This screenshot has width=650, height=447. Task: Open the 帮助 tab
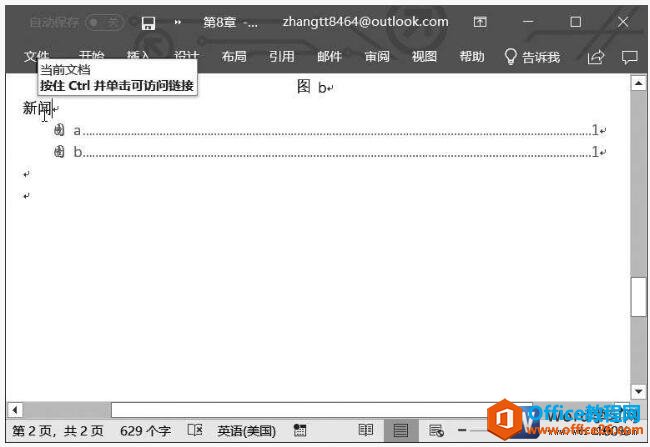(x=472, y=56)
